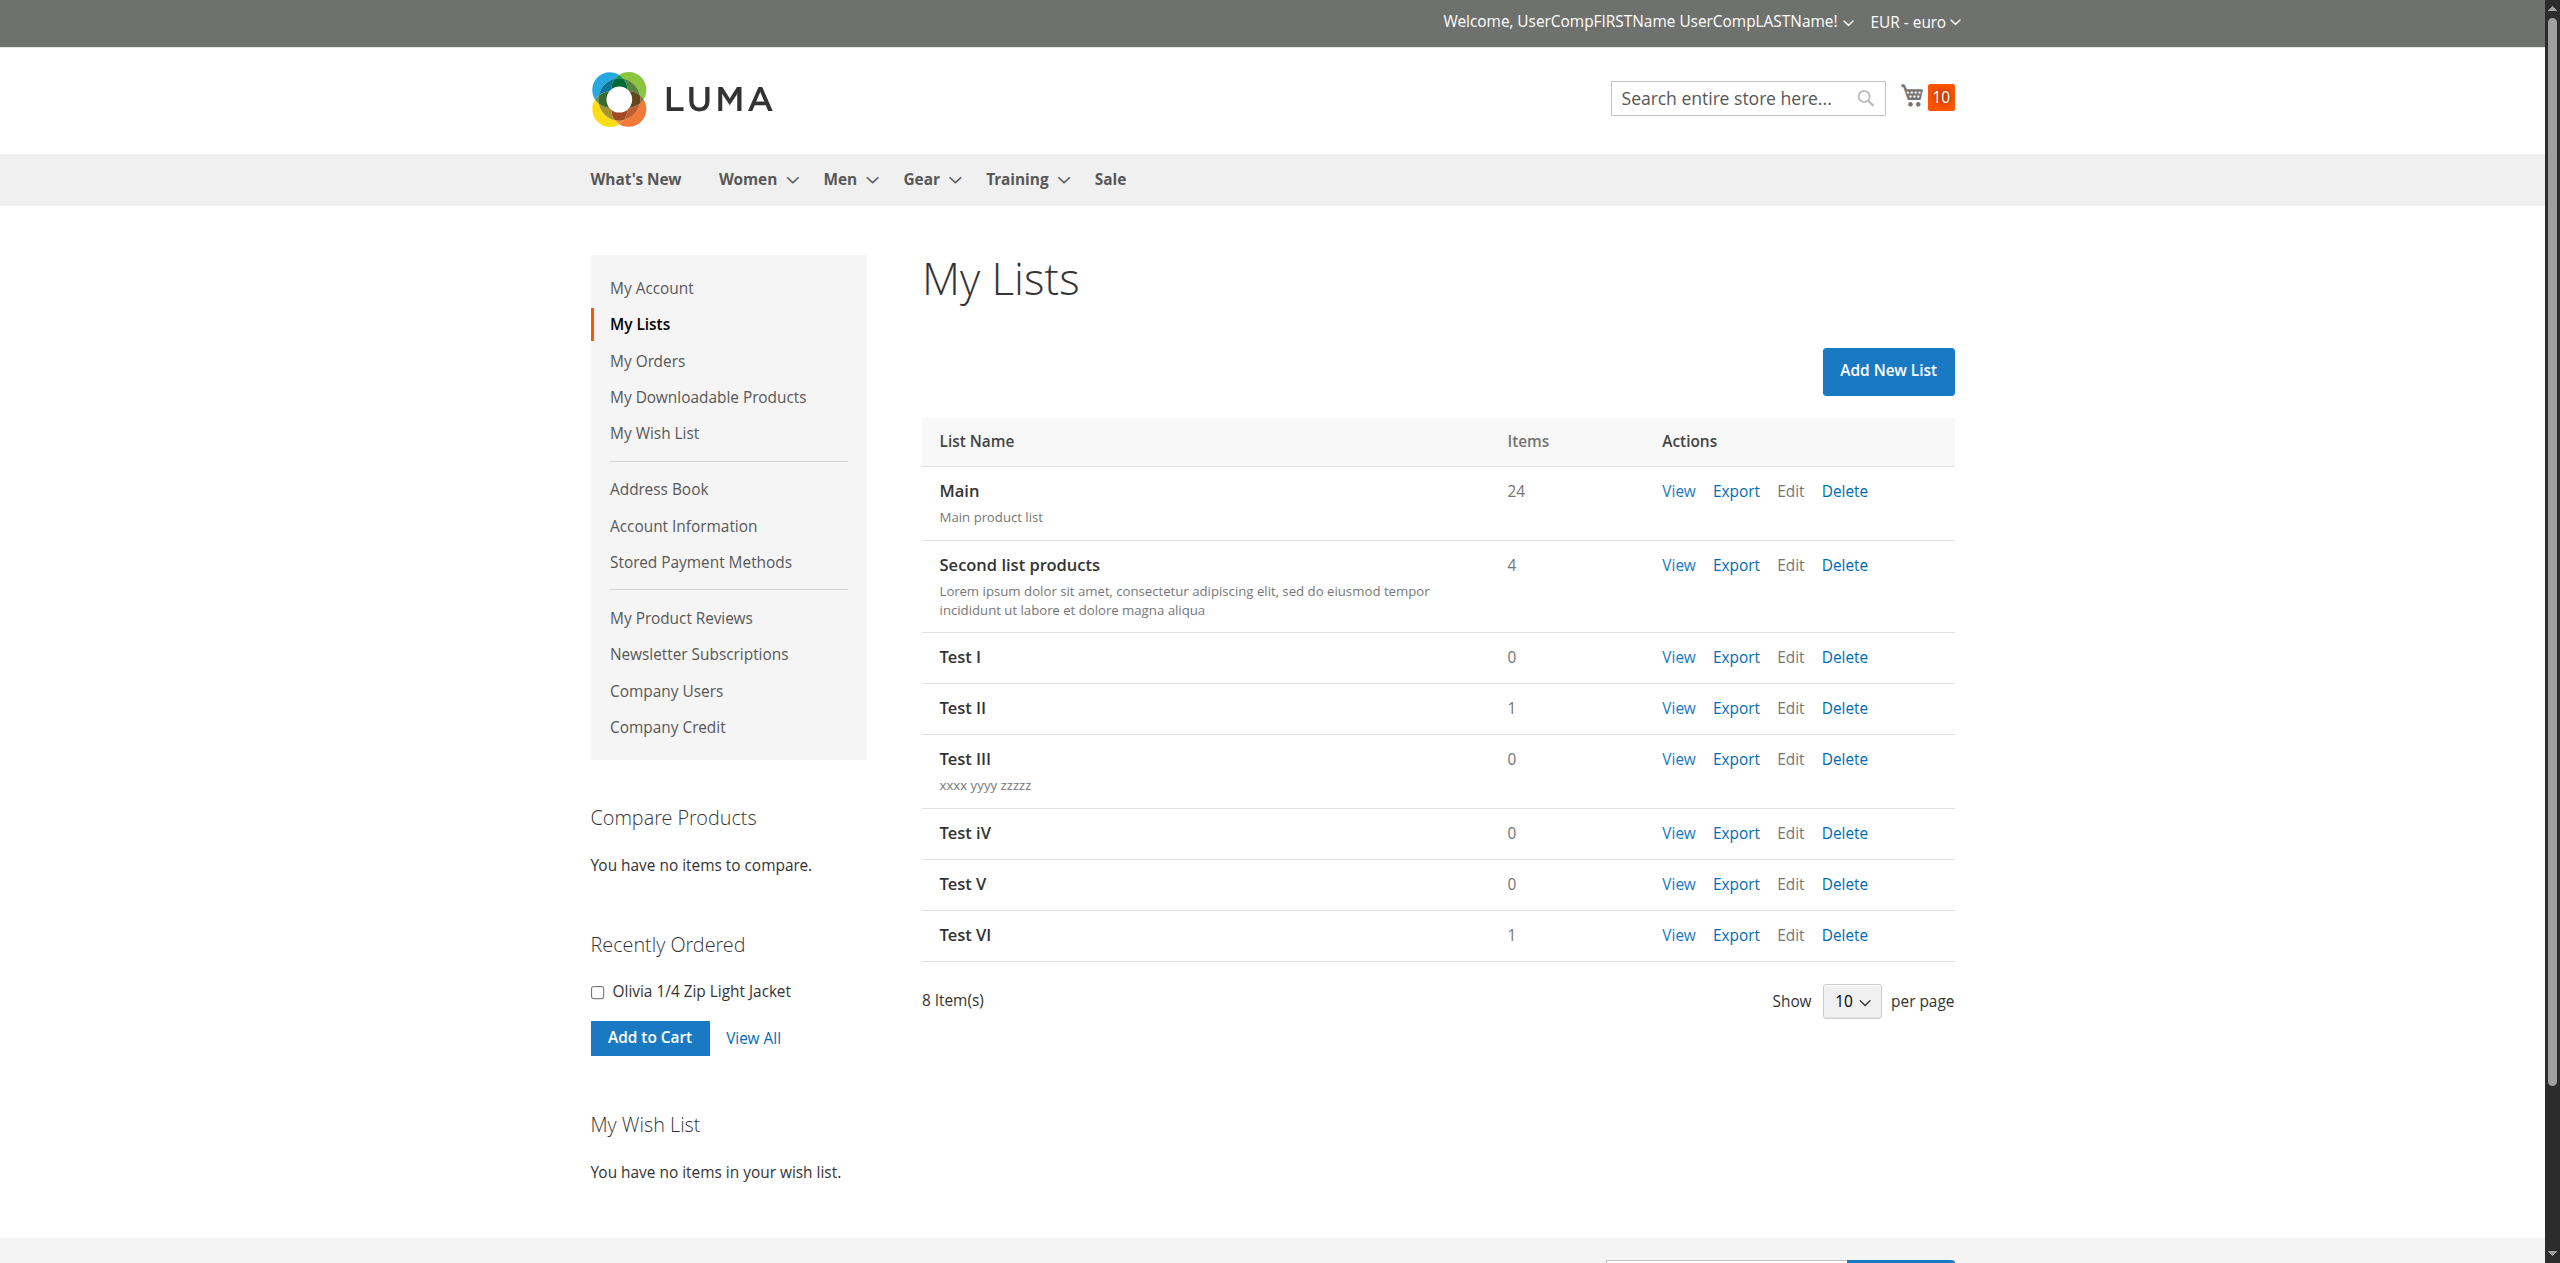Open the shopping cart icon

[1912, 96]
